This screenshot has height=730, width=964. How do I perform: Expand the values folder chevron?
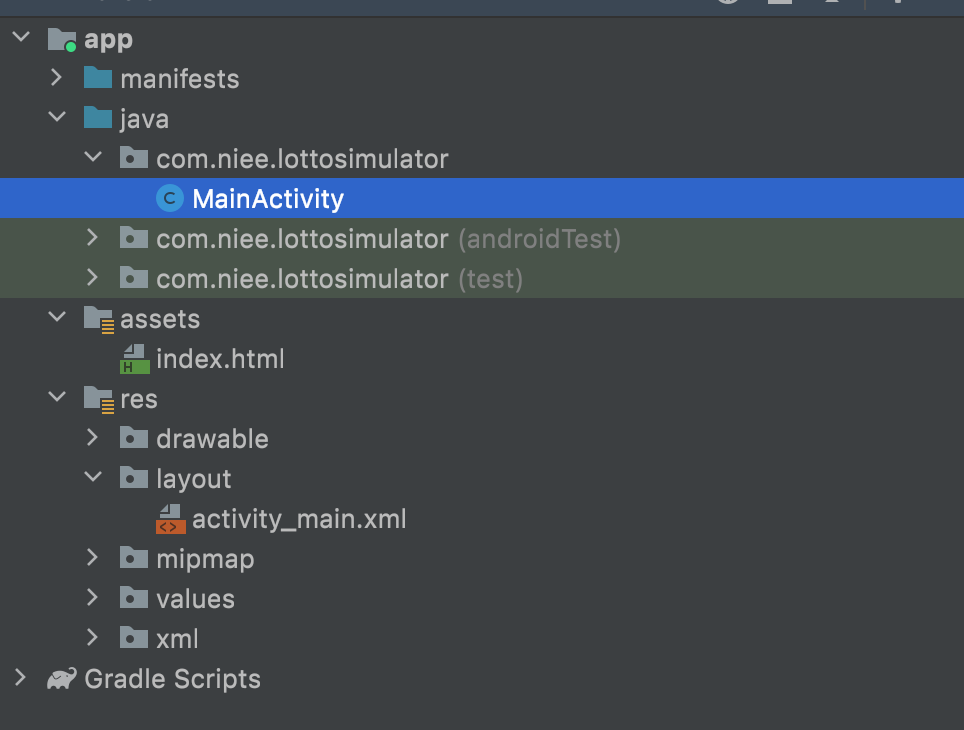93,597
